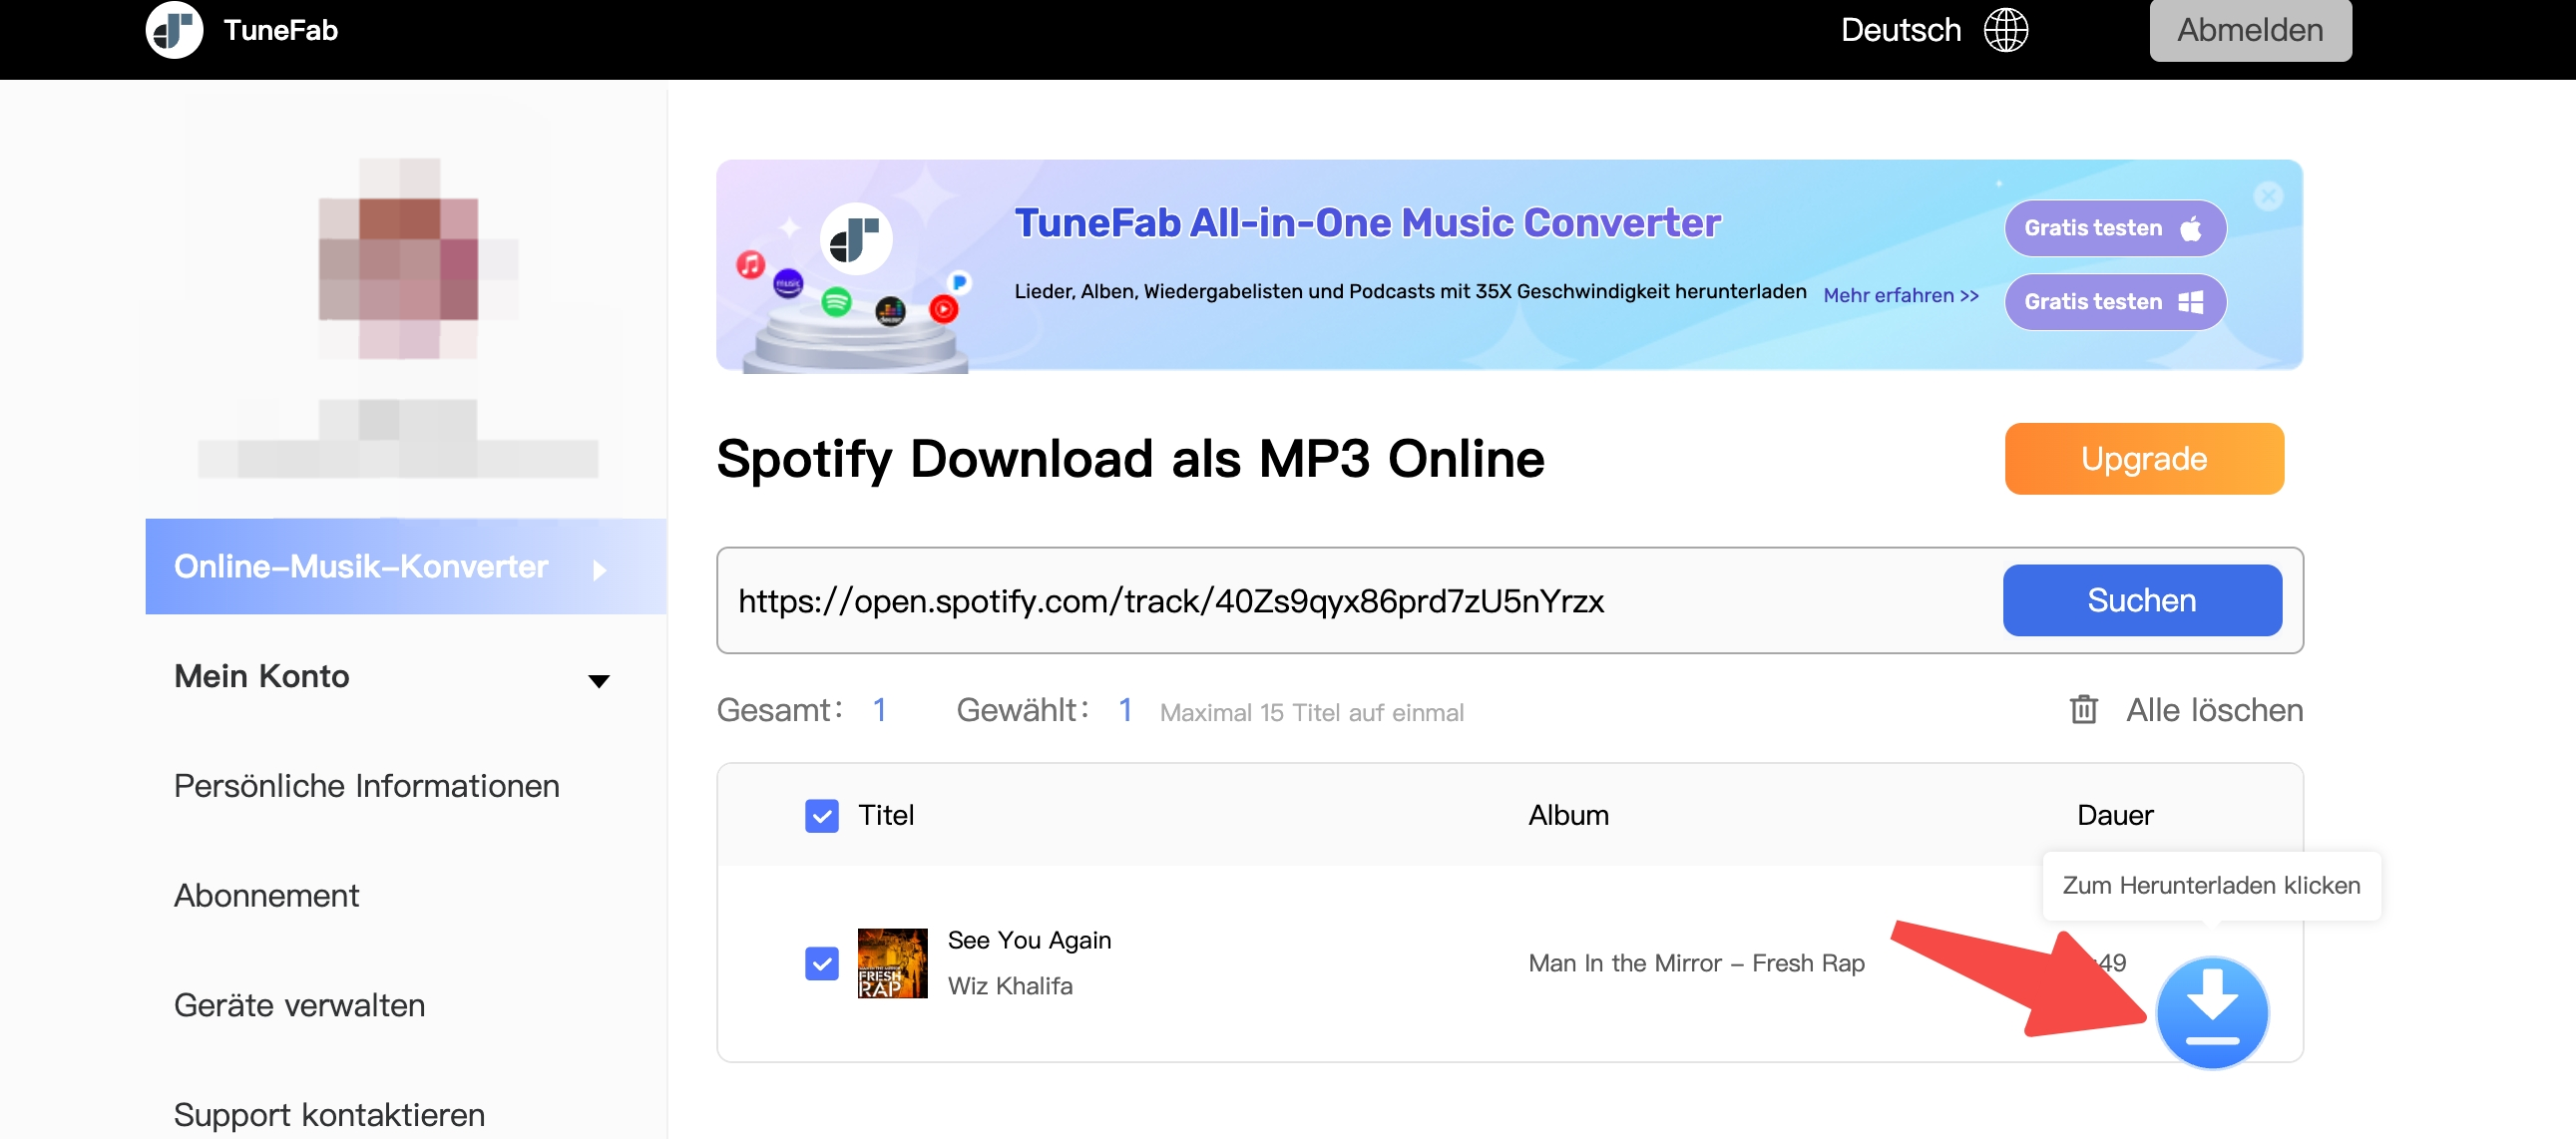
Task: Click the Maximal 15 Titel auf einmal note
Action: pyautogui.click(x=1311, y=712)
